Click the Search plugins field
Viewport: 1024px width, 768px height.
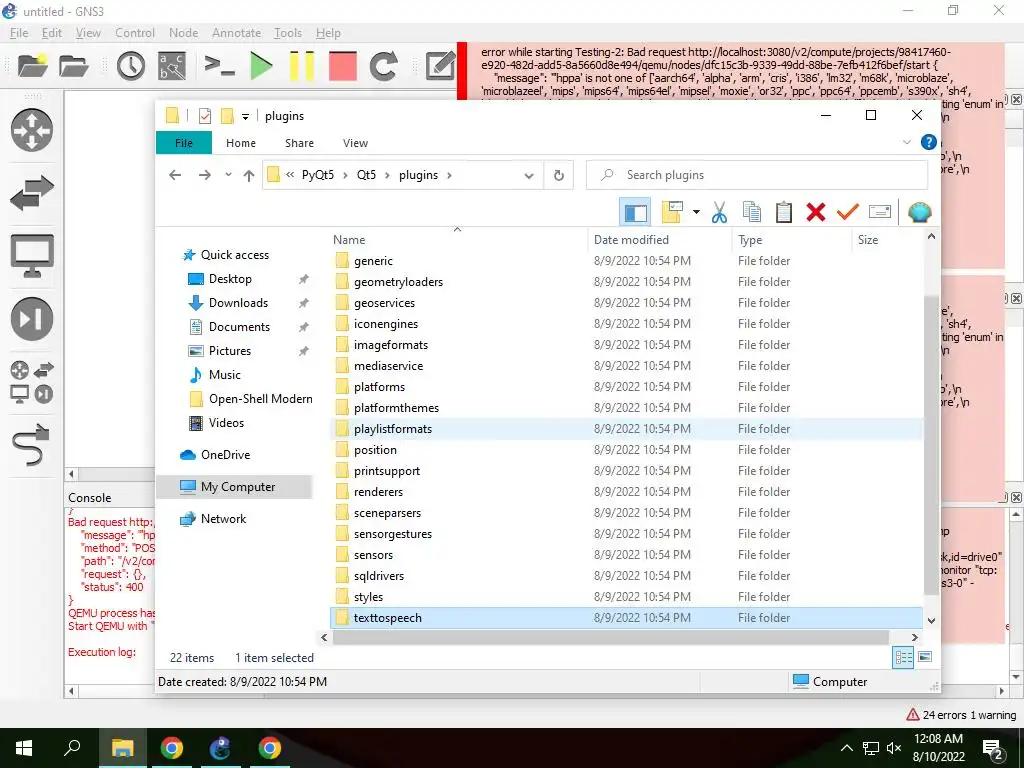click(x=757, y=175)
